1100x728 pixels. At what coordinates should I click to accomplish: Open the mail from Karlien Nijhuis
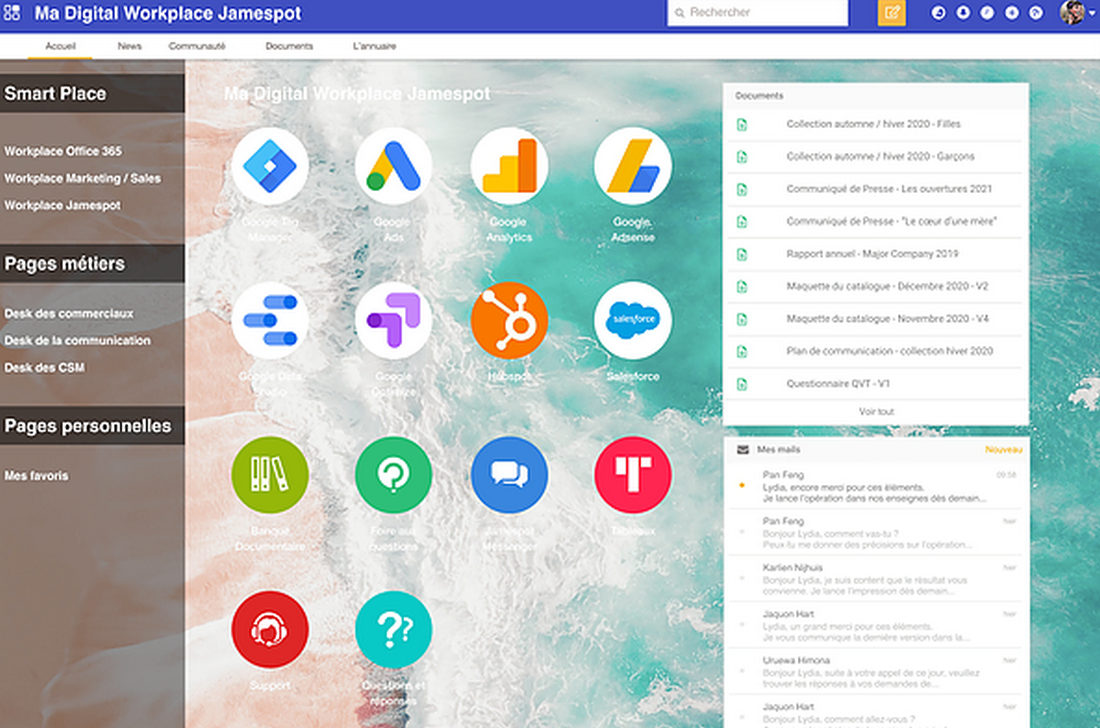[876, 579]
